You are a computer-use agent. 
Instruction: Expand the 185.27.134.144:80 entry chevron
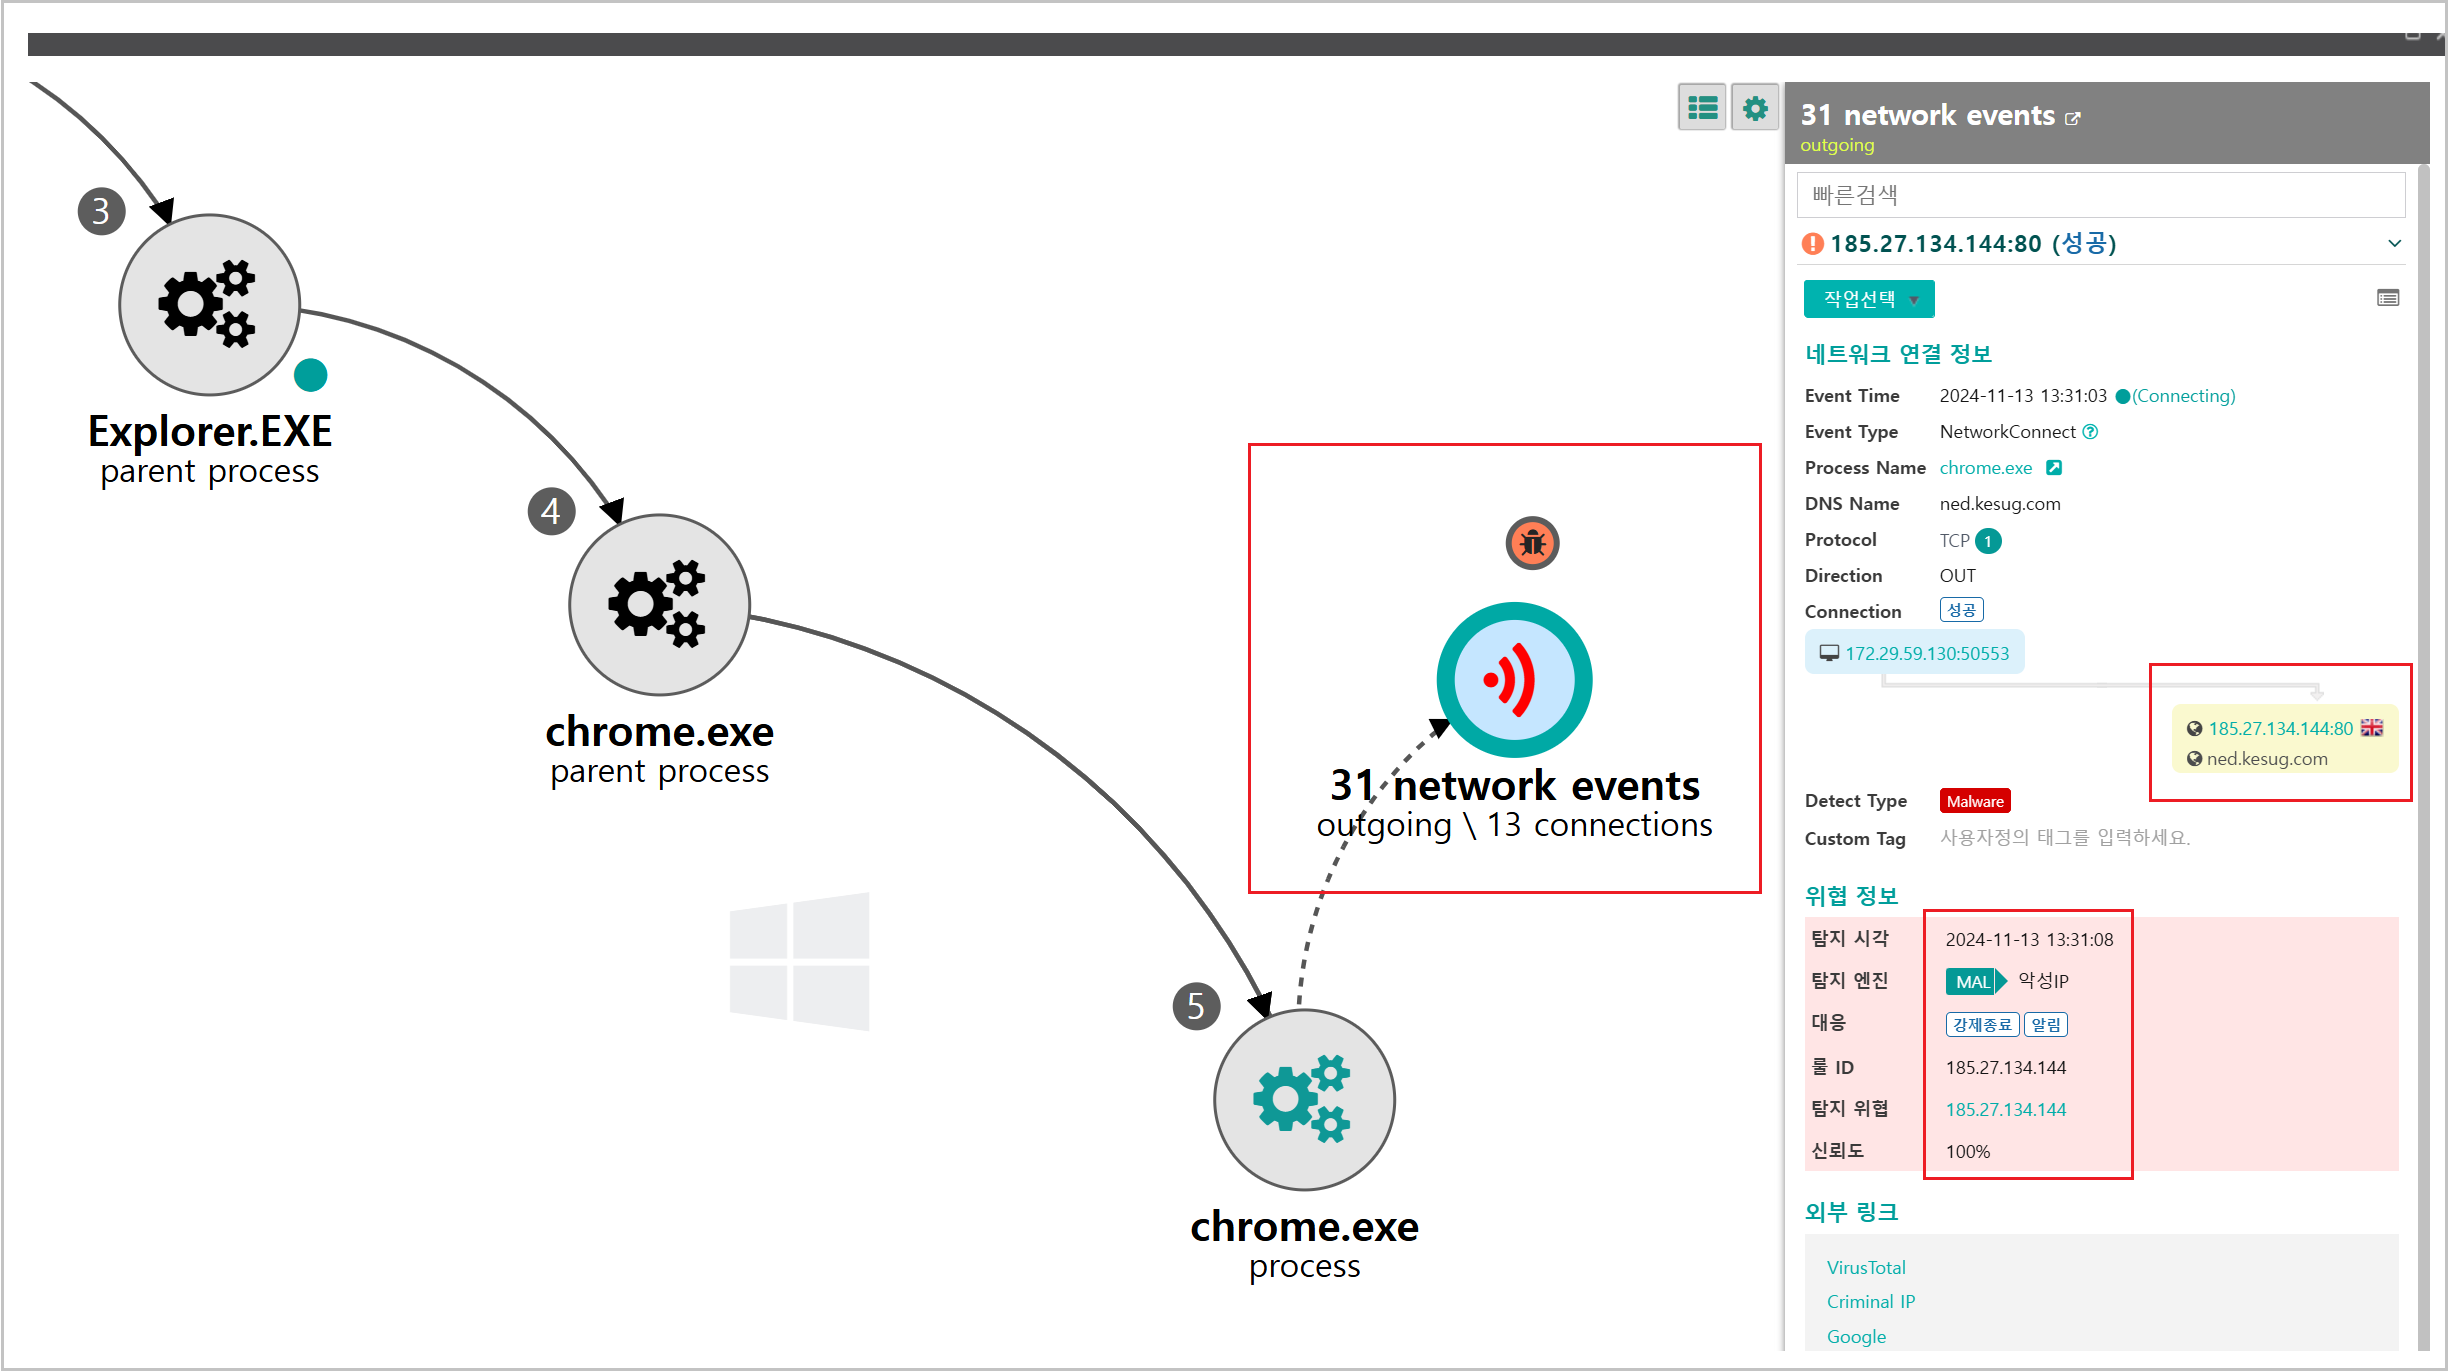pyautogui.click(x=2395, y=244)
